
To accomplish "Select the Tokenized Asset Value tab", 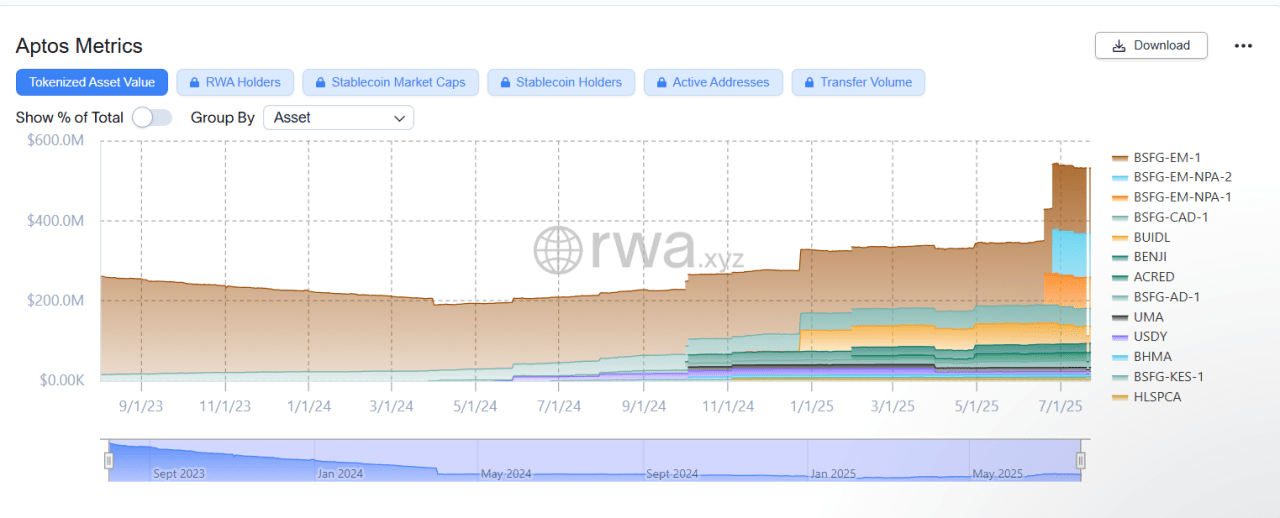I will point(92,82).
